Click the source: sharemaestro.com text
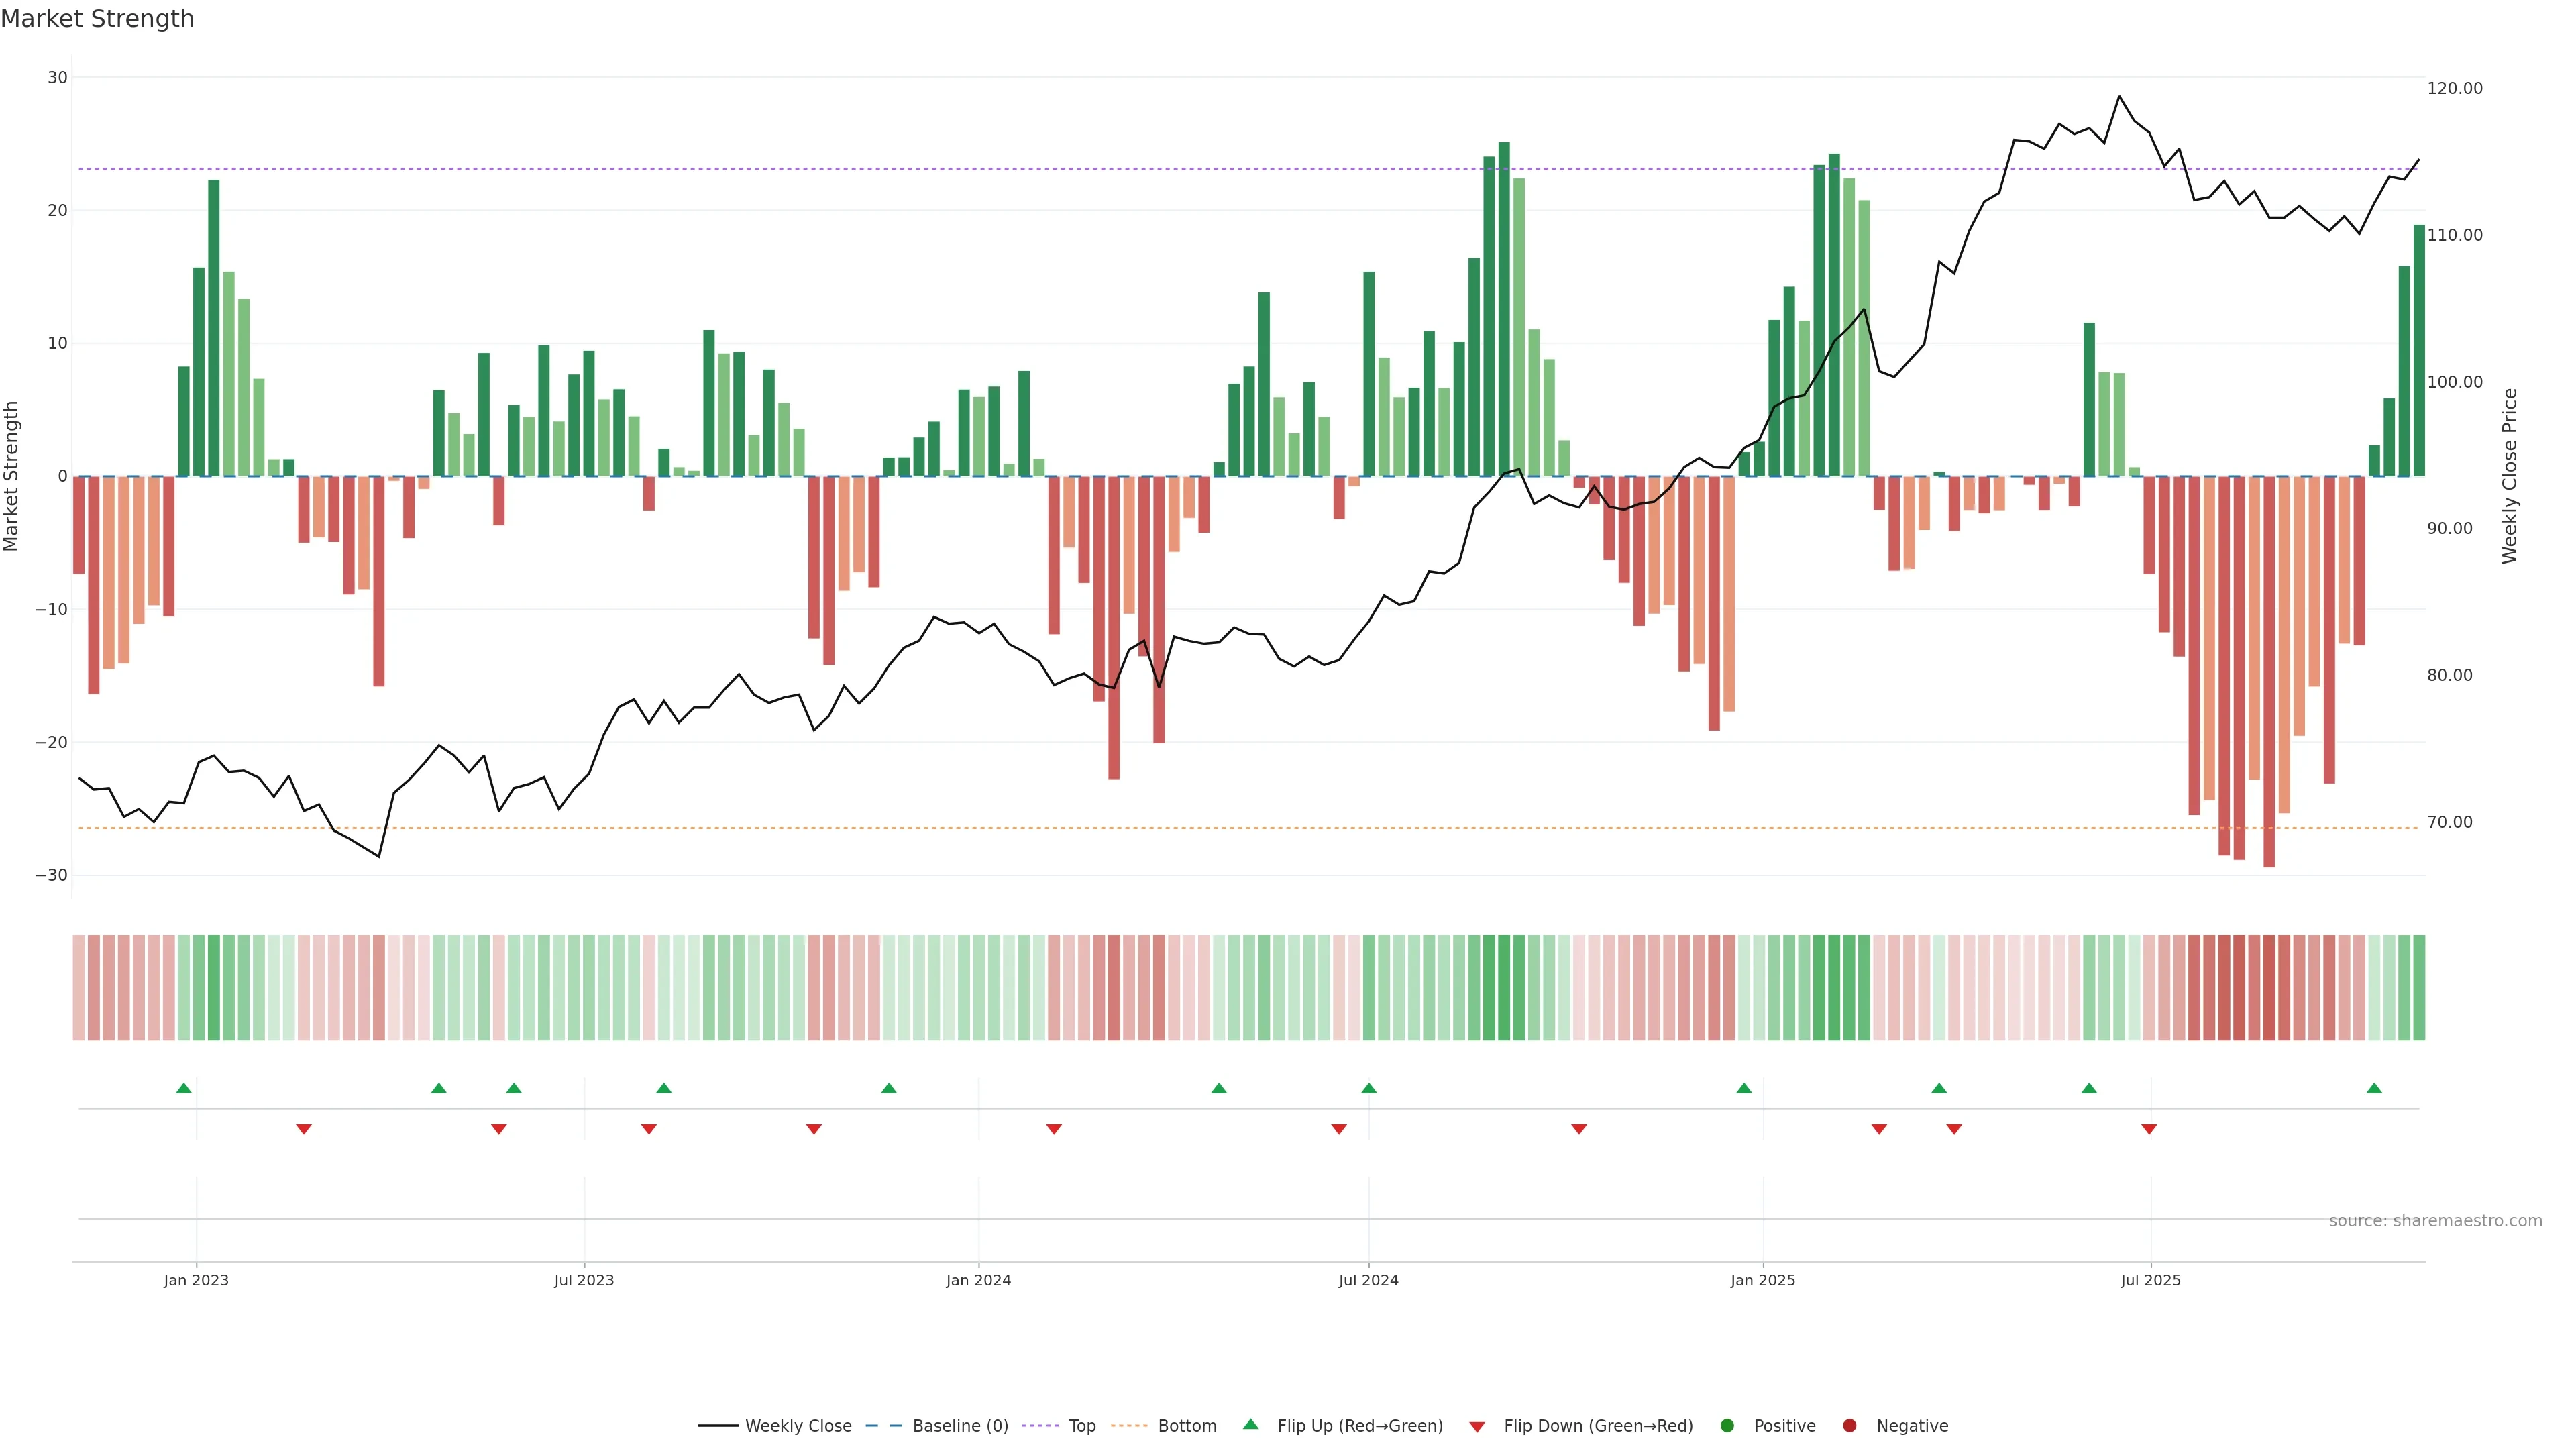The height and width of the screenshot is (1449, 2576). [x=2435, y=1221]
